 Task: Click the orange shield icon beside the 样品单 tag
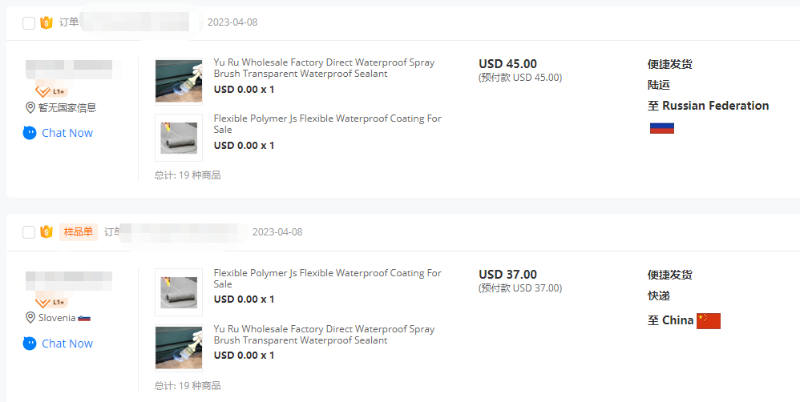[46, 232]
